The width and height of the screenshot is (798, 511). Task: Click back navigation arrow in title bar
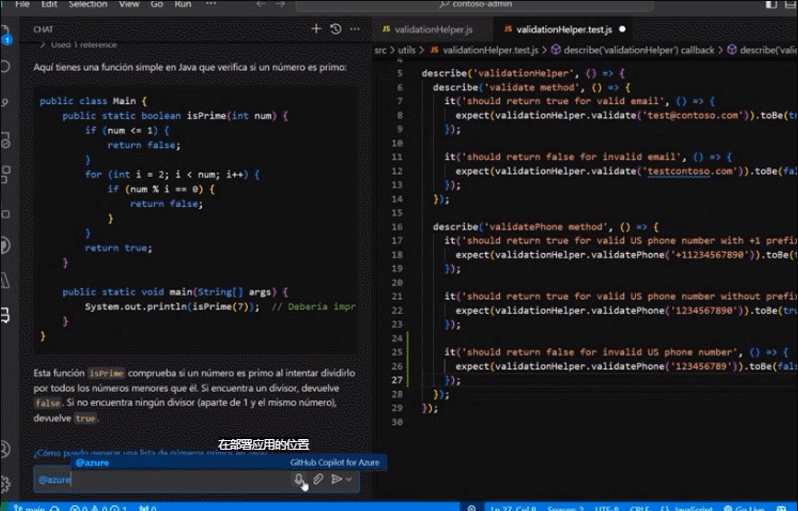pyautogui.click(x=260, y=4)
